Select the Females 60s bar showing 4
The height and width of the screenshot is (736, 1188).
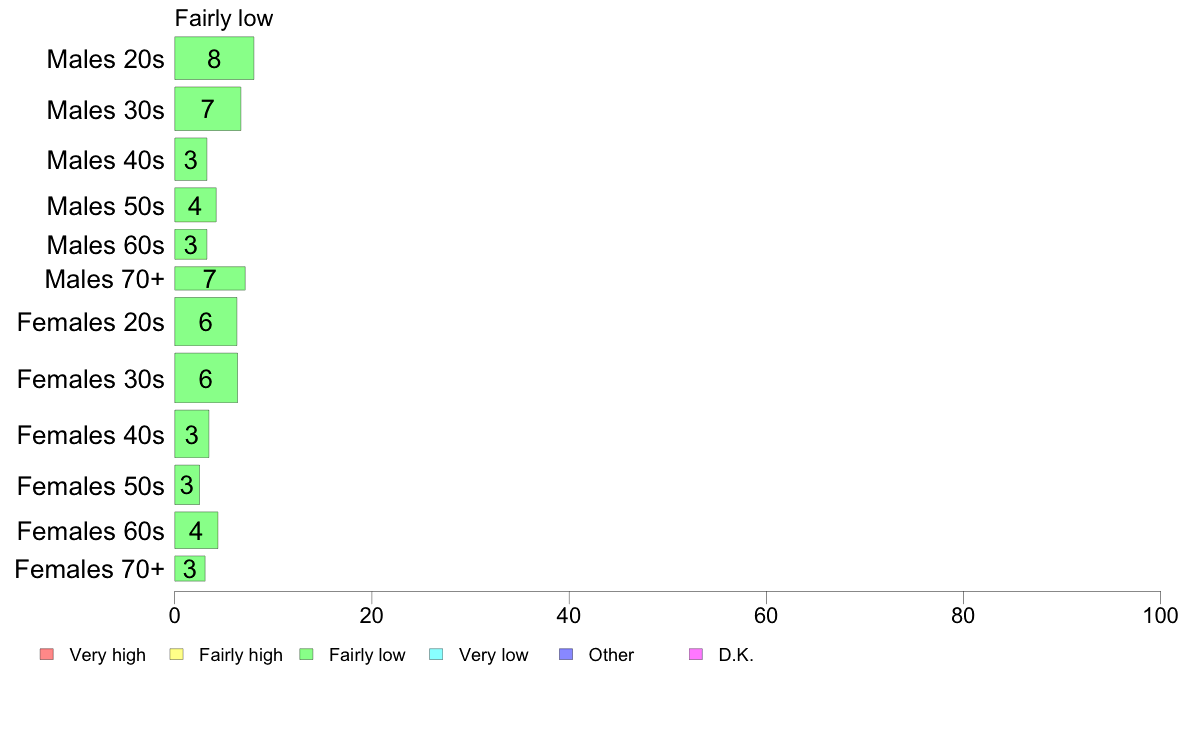(196, 531)
